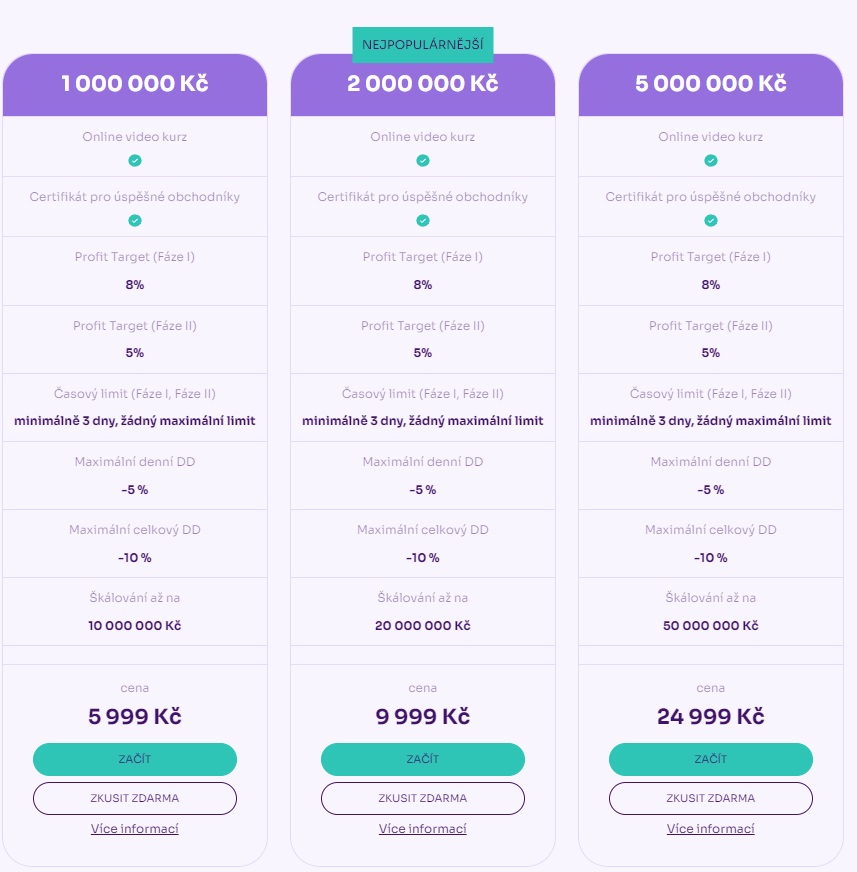Select the 2 000 000 Kč plan header
This screenshot has width=857, height=872.
tap(423, 85)
